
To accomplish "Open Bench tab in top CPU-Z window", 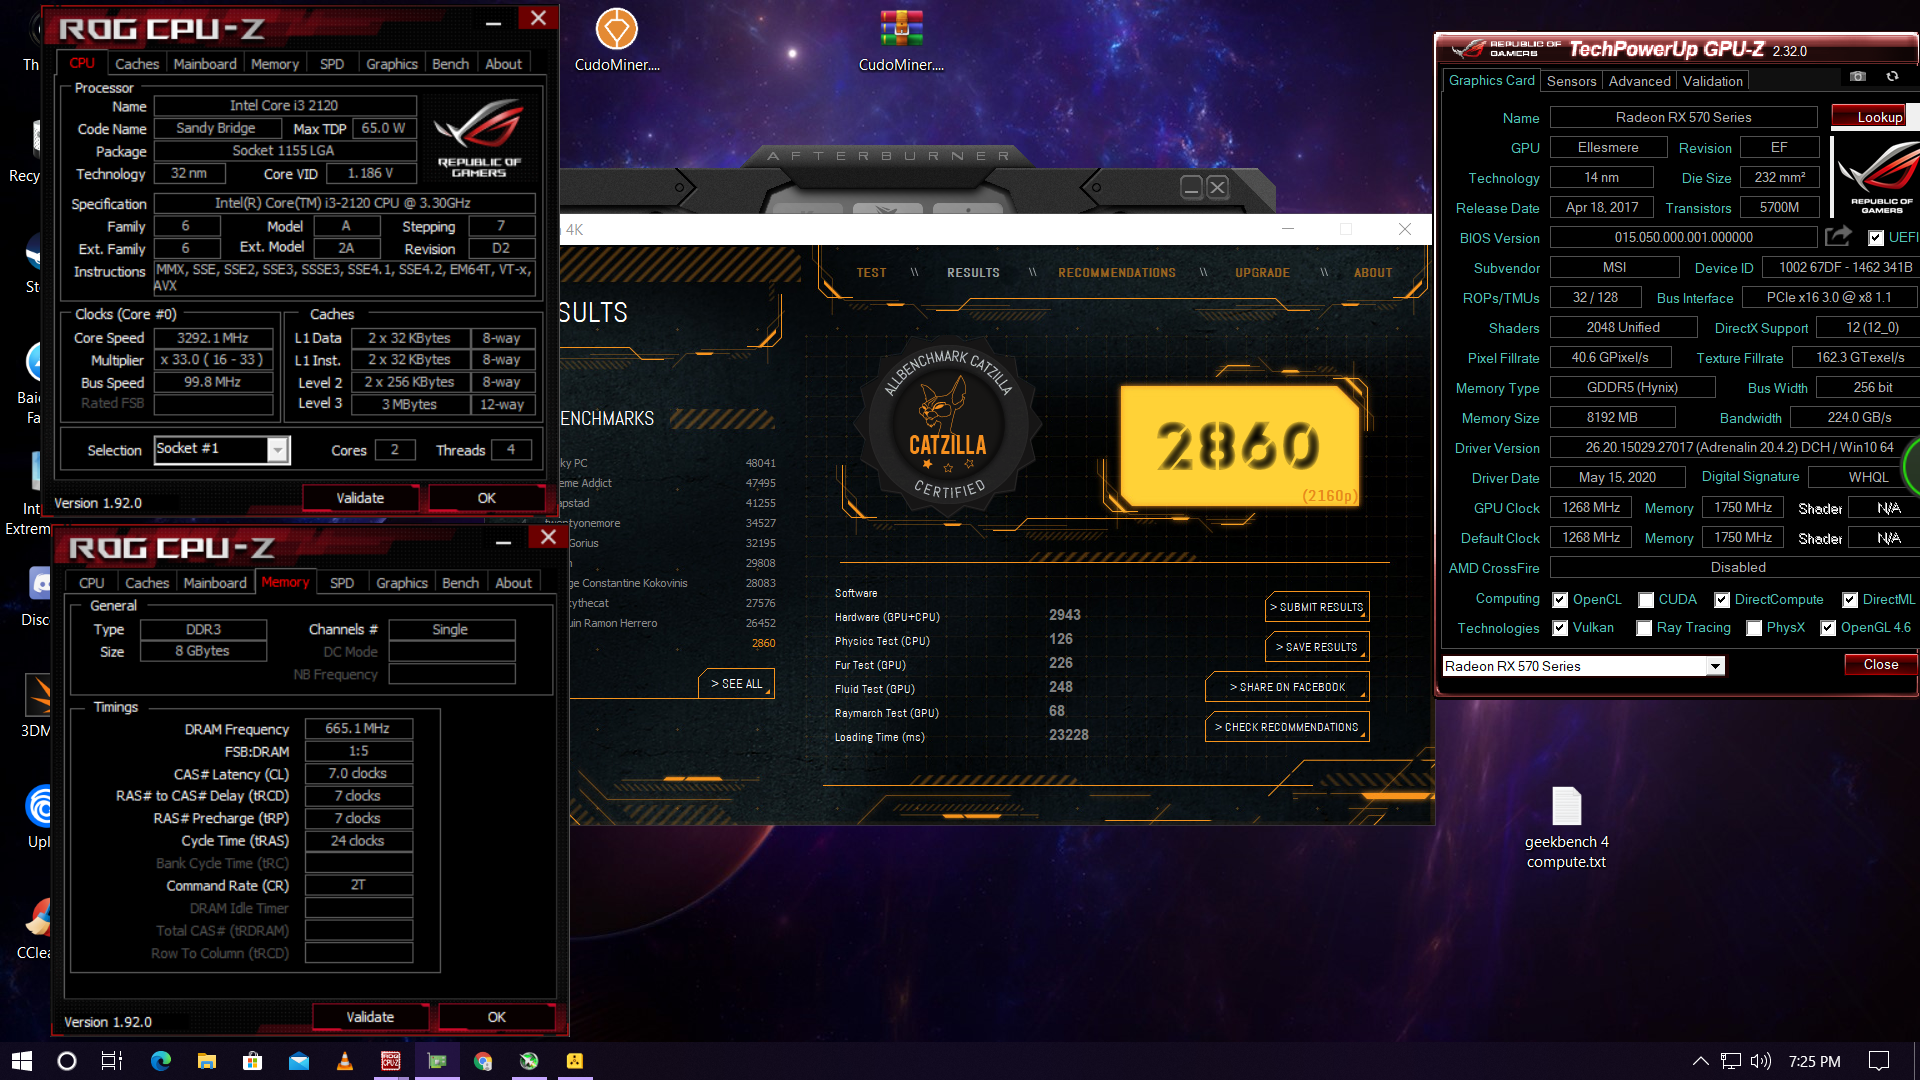I will pos(450,64).
